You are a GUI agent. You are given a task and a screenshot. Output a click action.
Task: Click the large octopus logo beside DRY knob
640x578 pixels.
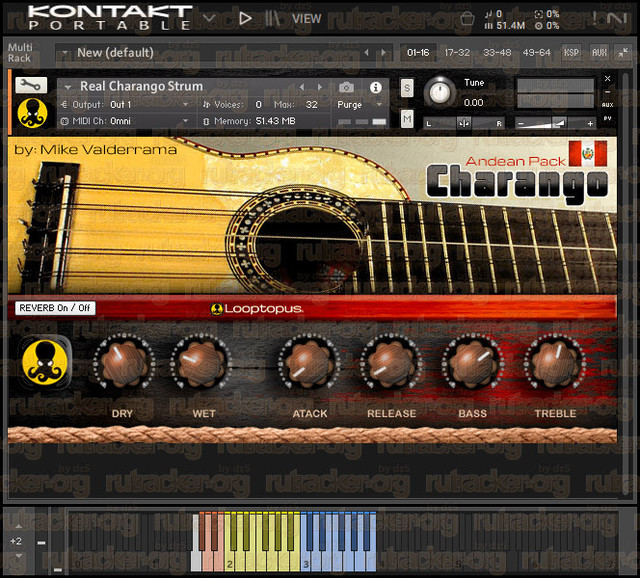[x=45, y=362]
